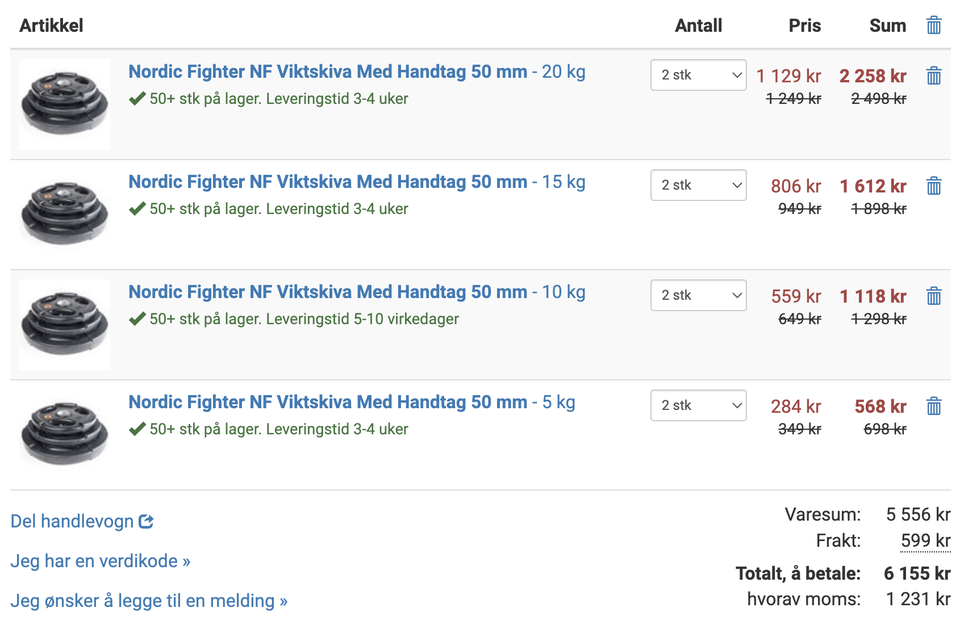Image resolution: width=960 pixels, height=620 pixels.
Task: Remove the 5 kg plate from cart
Action: coord(933,406)
